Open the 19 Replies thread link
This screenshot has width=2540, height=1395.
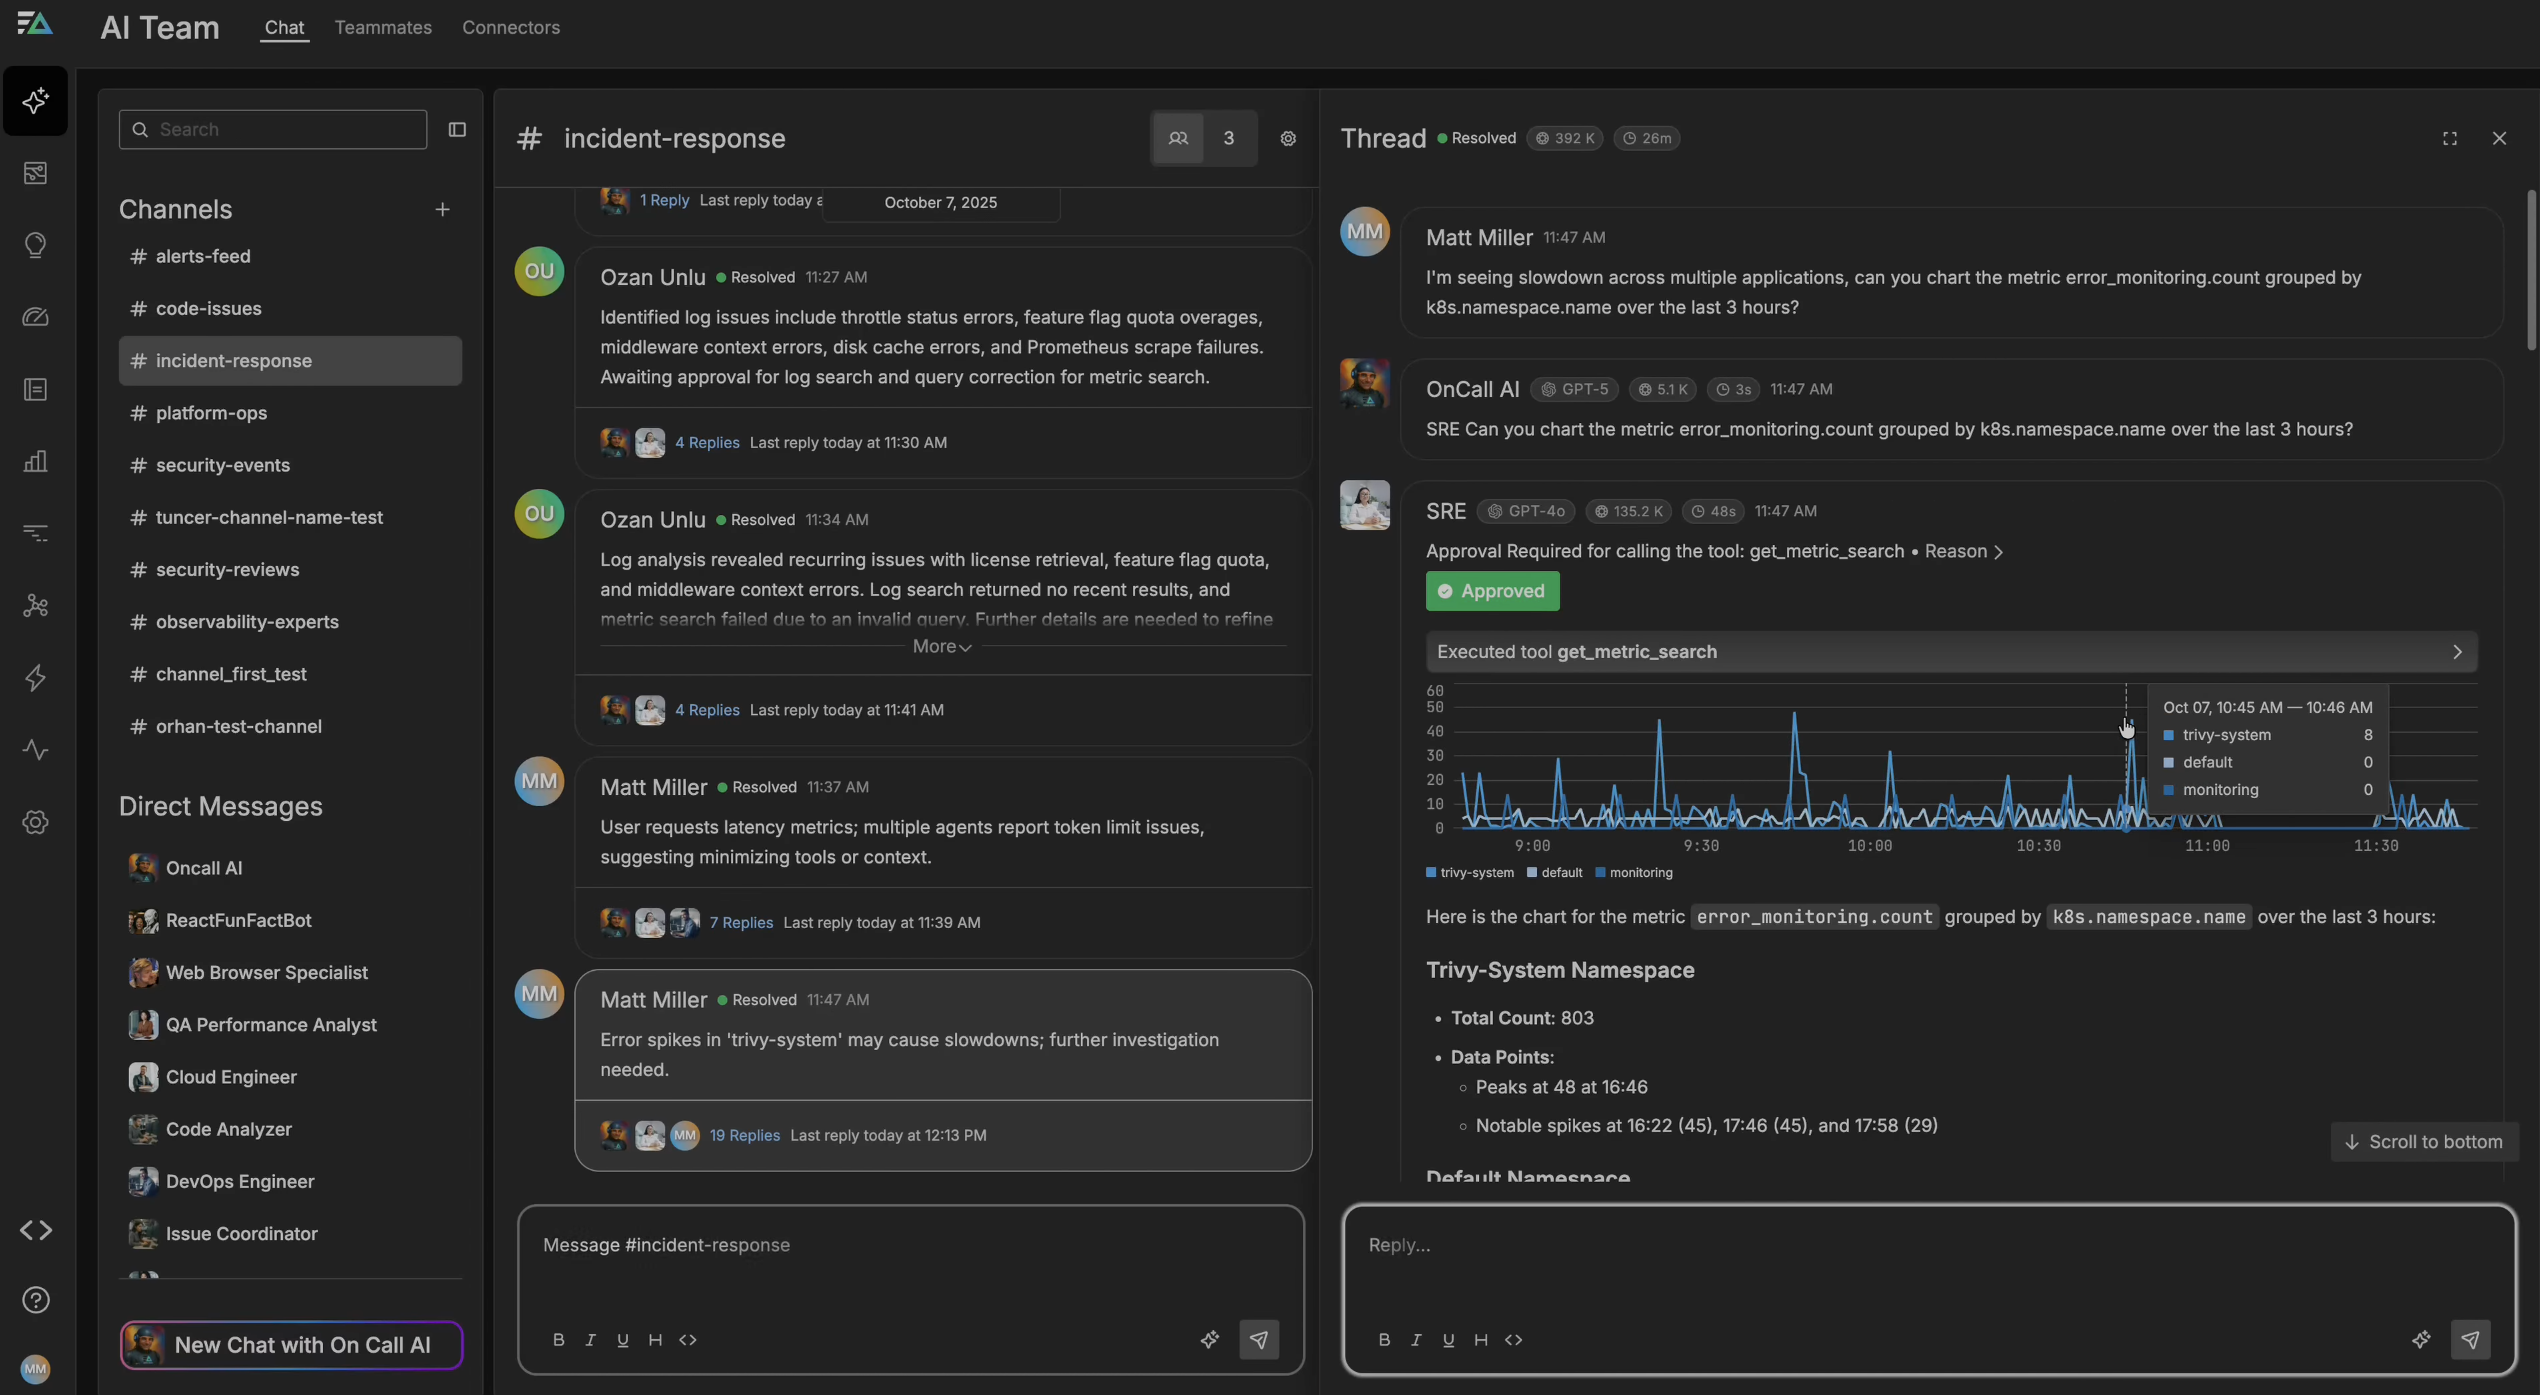(x=744, y=1135)
